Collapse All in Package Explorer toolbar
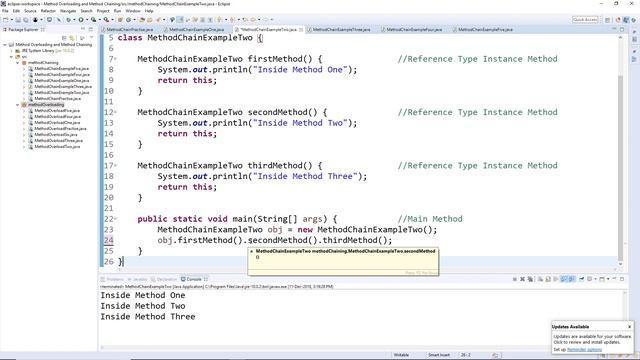 tap(64, 38)
